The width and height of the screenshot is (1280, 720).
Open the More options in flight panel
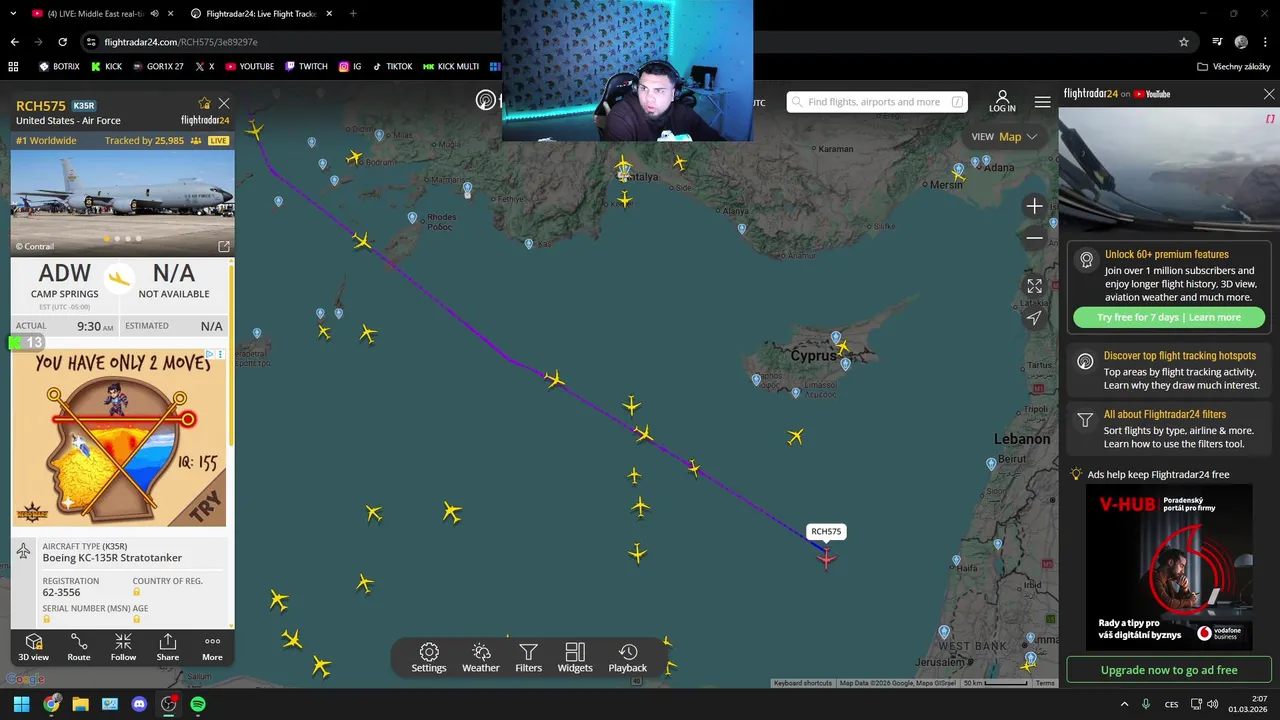click(x=212, y=647)
